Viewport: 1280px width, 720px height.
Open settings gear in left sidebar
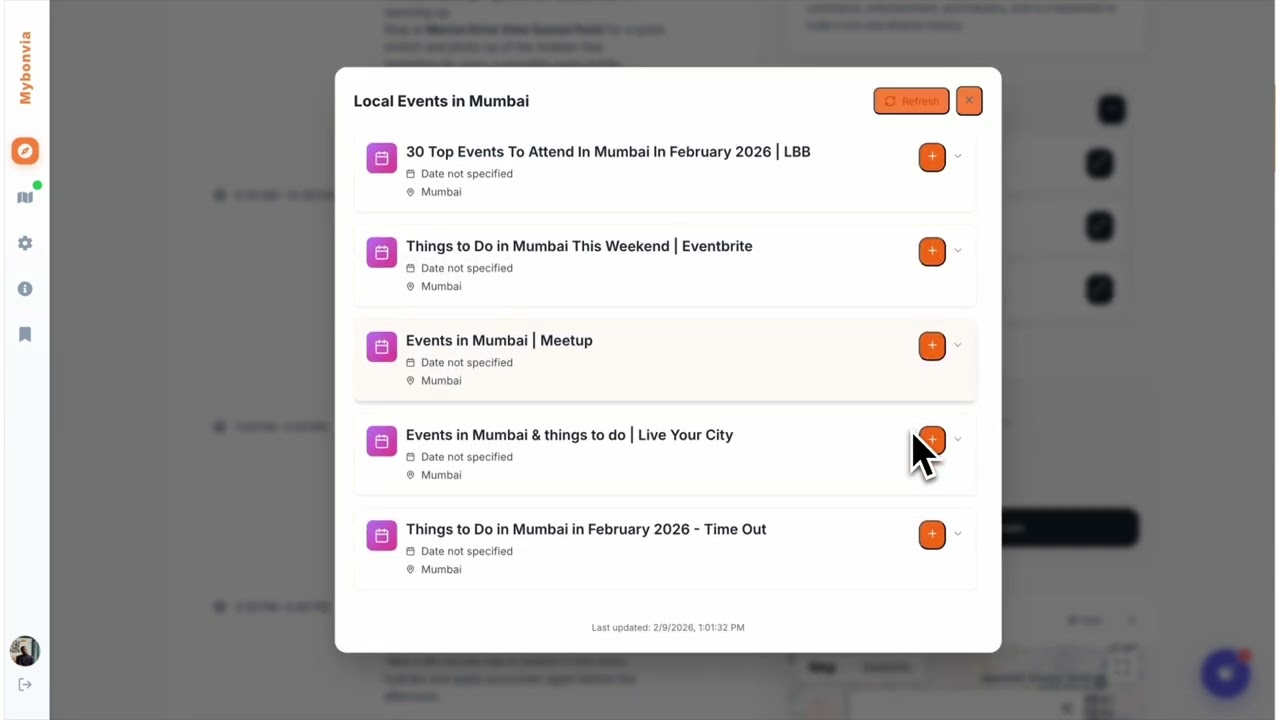click(x=25, y=243)
